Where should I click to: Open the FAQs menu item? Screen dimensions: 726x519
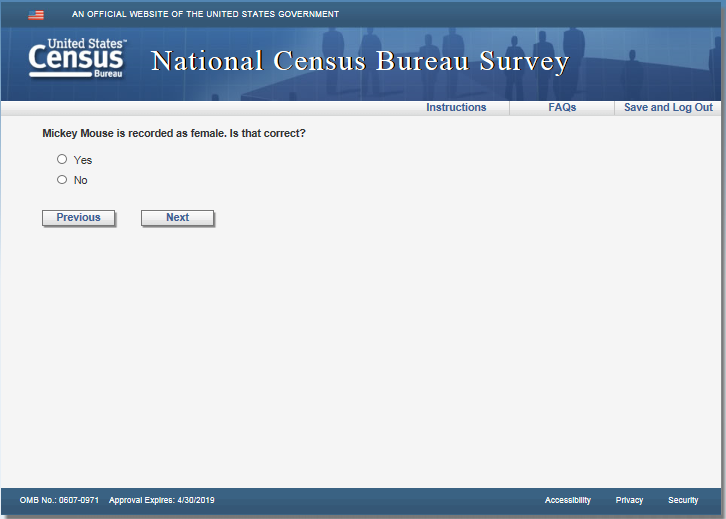pos(562,107)
